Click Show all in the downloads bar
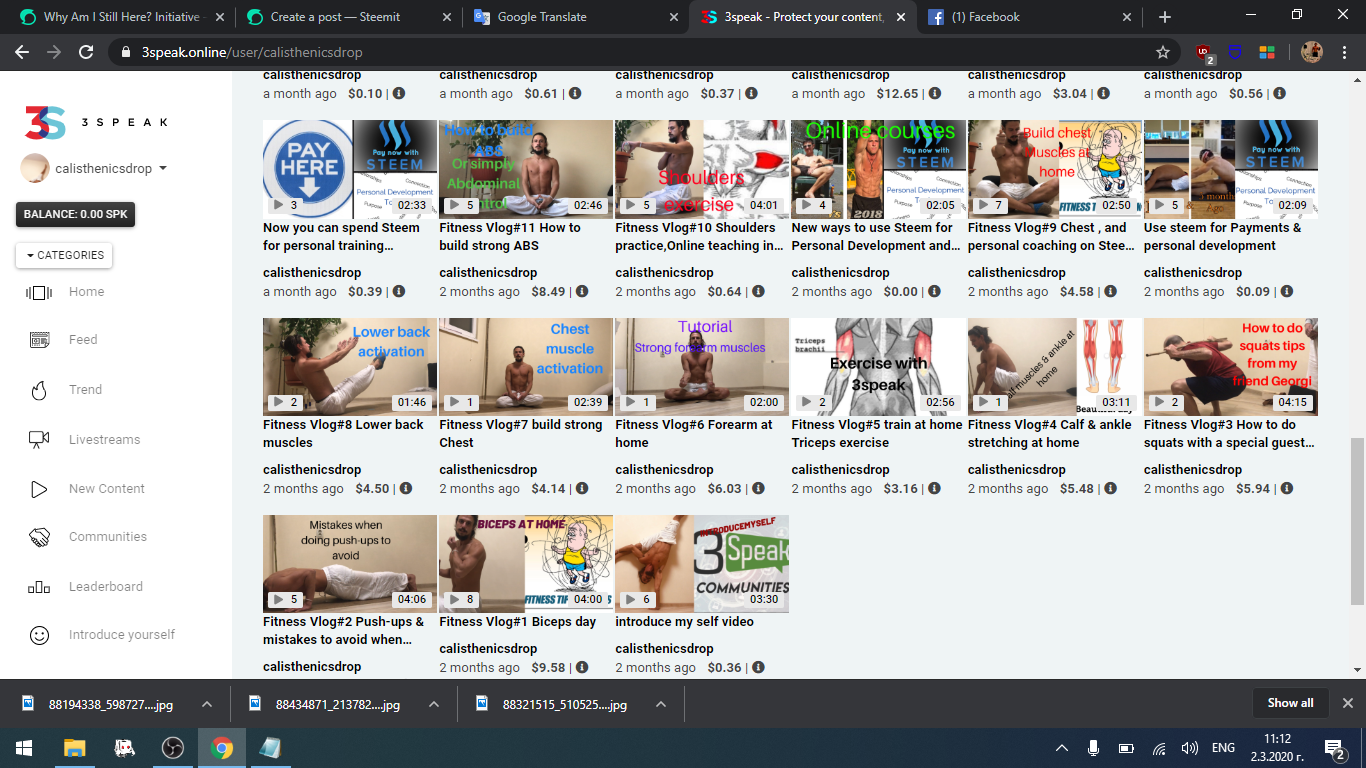1366x768 pixels. [x=1290, y=702]
